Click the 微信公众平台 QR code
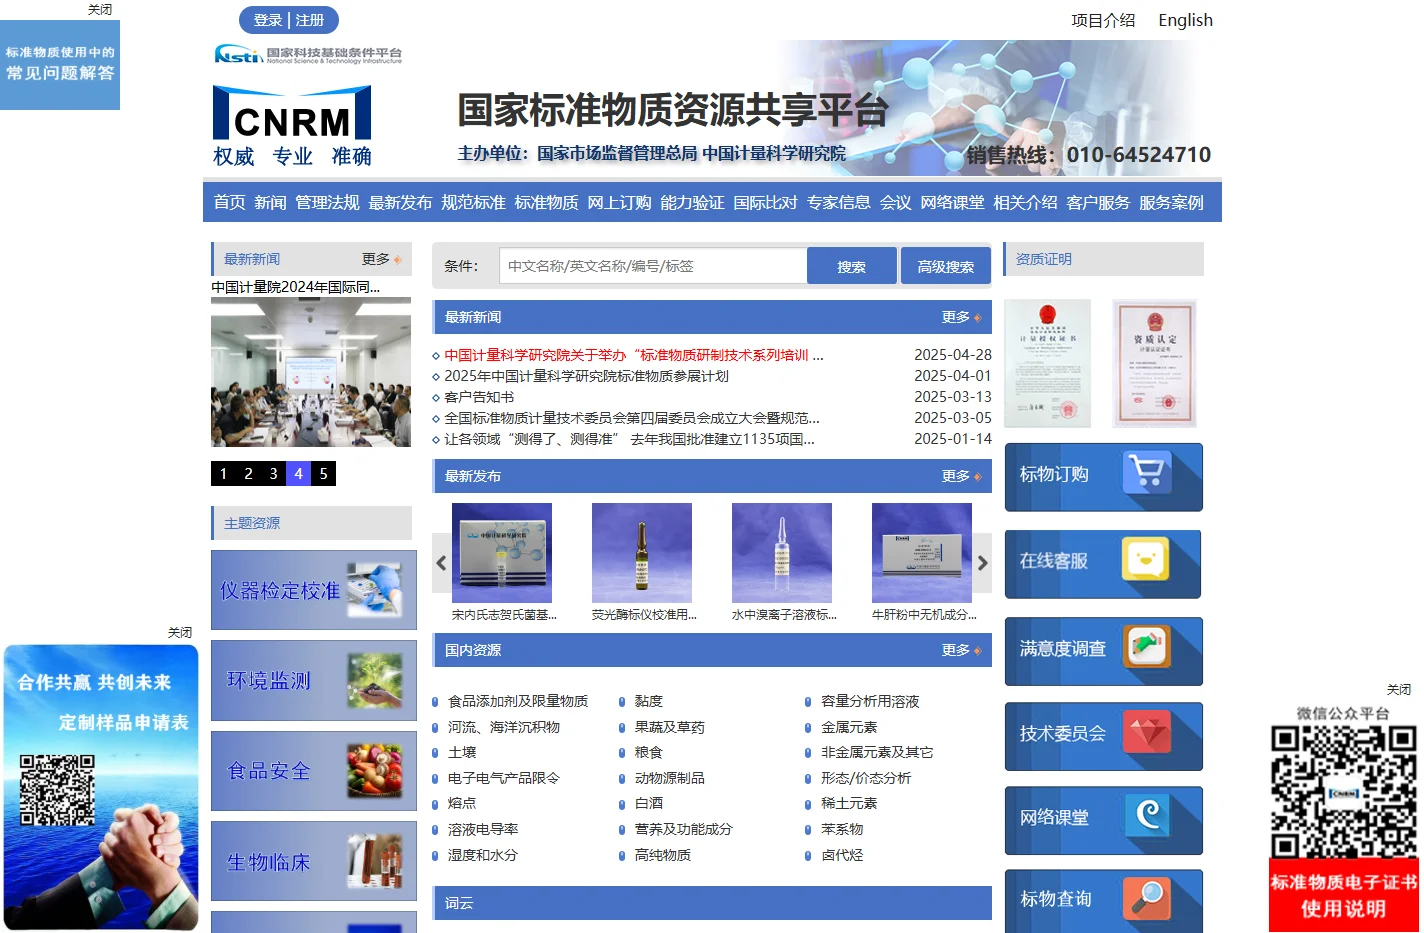Image resolution: width=1424 pixels, height=933 pixels. click(x=1344, y=790)
